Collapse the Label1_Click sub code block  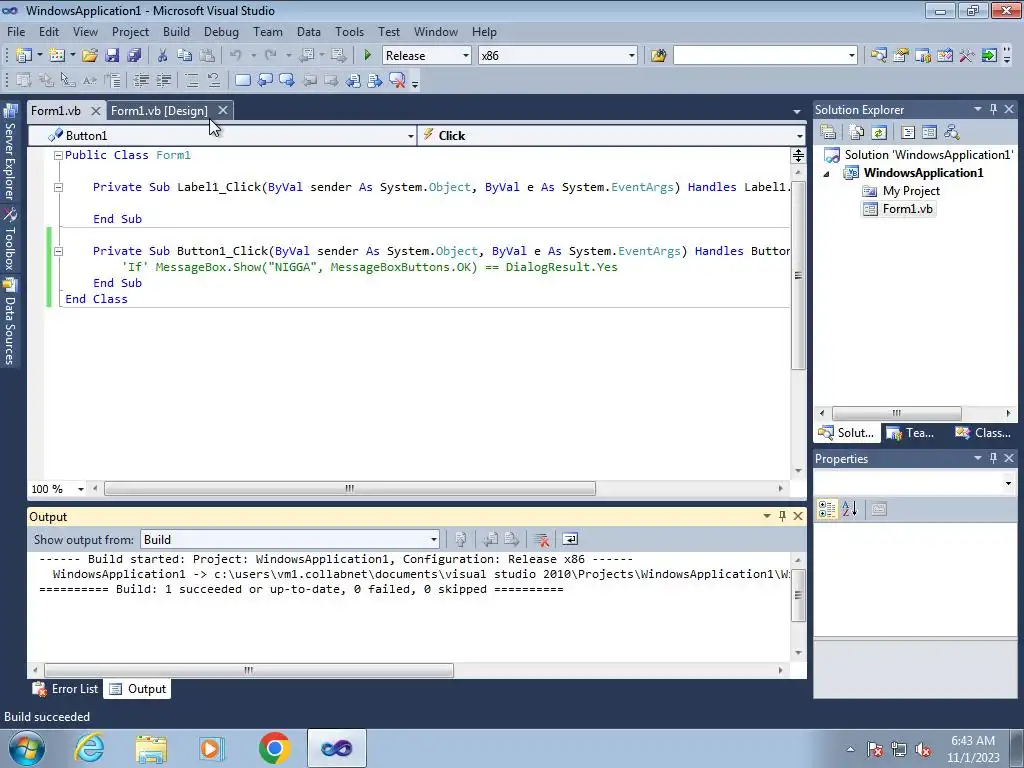point(58,187)
